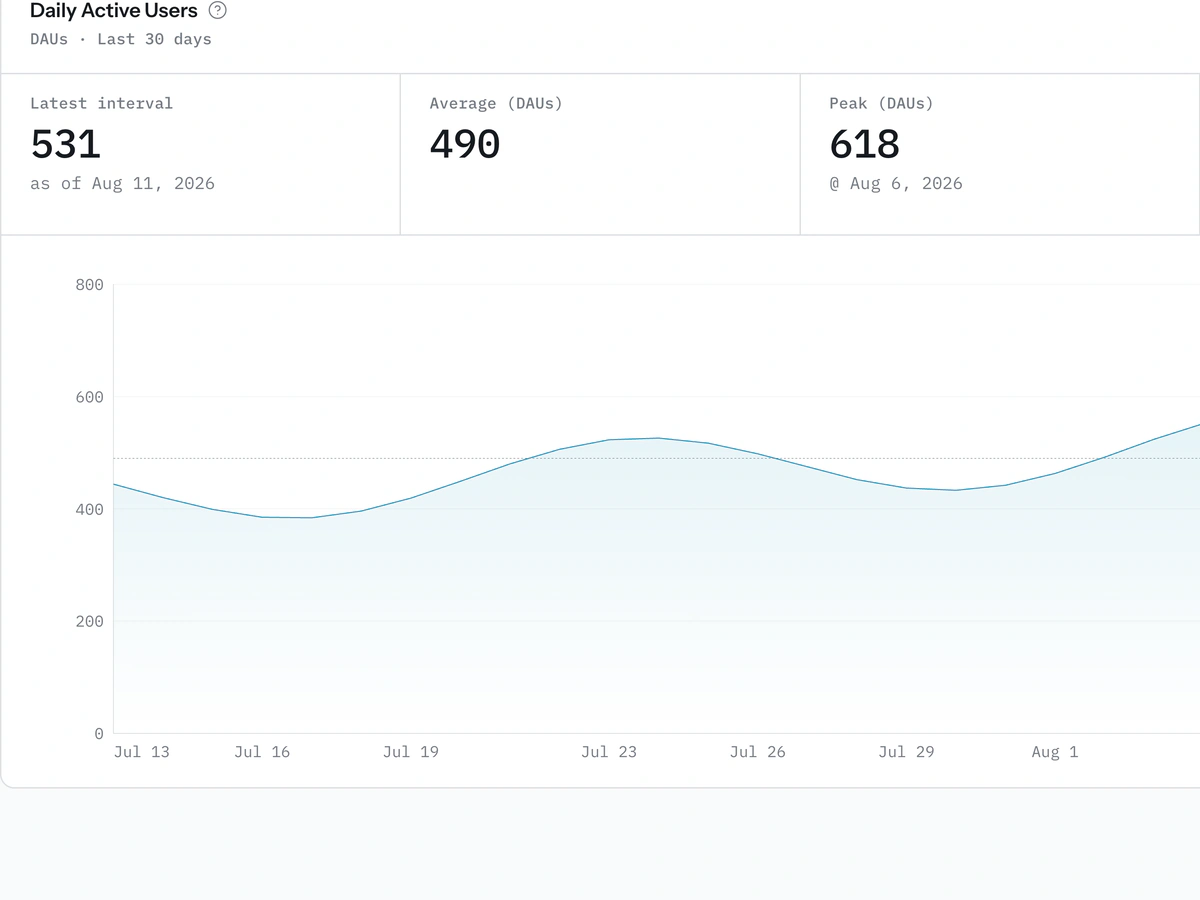Click the 0 y-axis label

click(x=99, y=733)
